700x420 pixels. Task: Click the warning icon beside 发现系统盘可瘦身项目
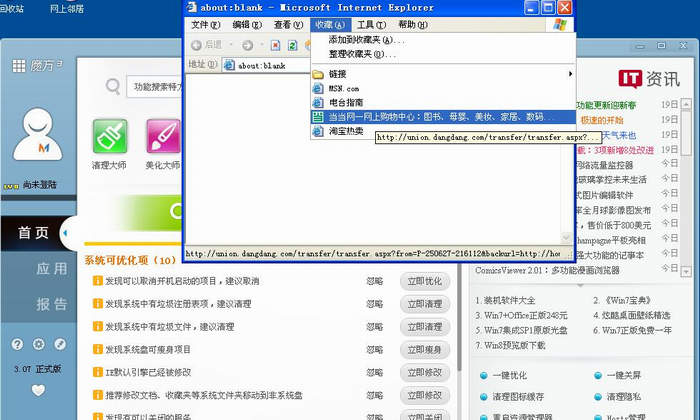click(x=97, y=349)
